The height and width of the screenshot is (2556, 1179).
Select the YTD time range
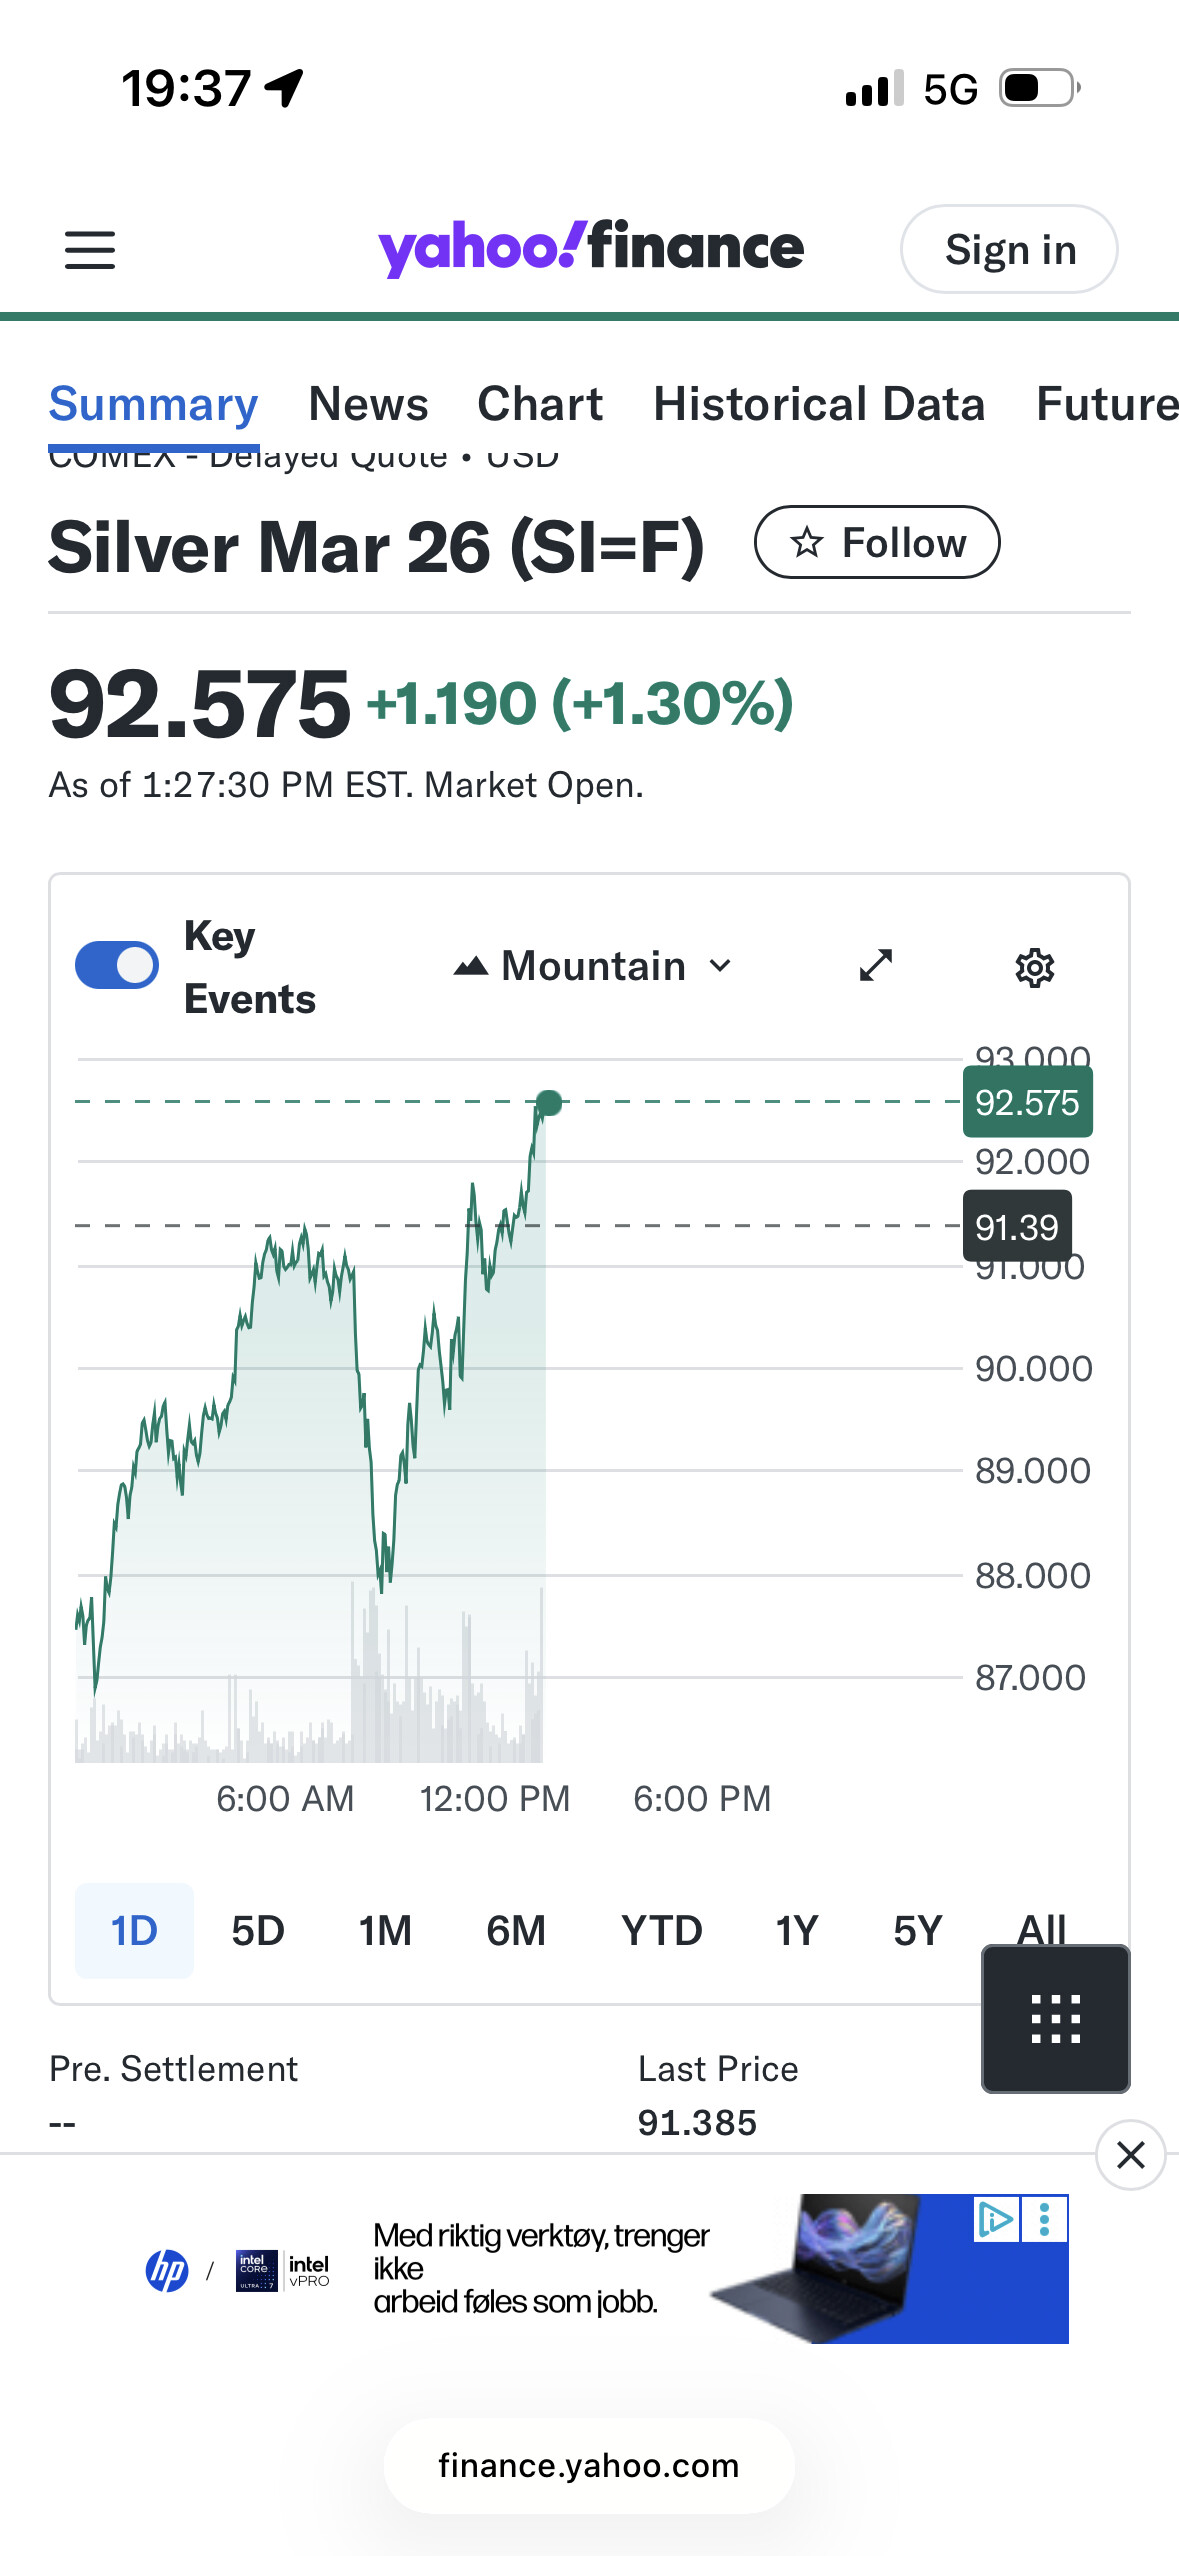click(661, 1930)
